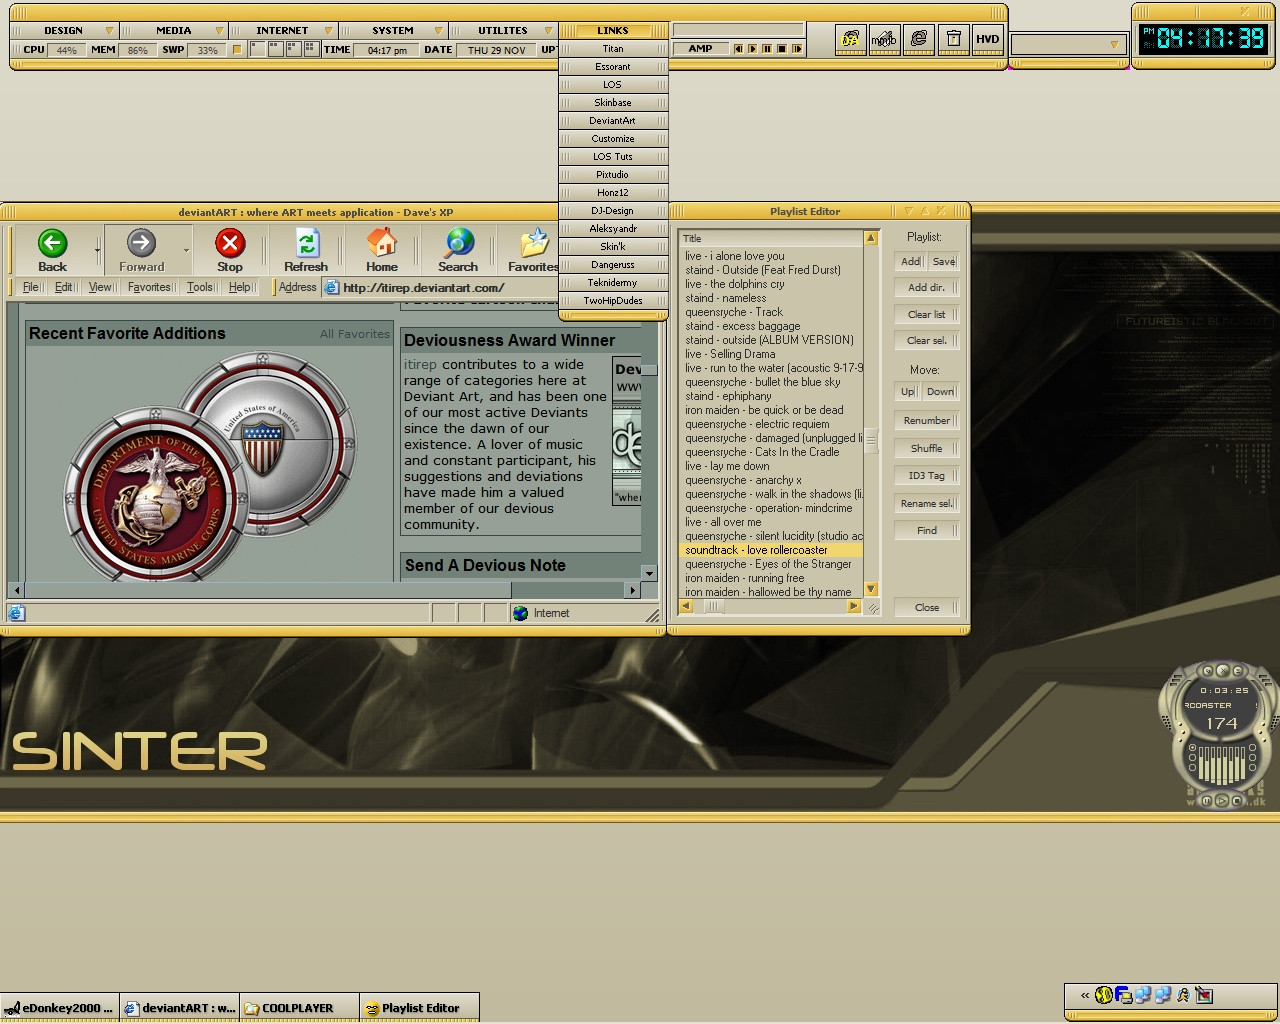This screenshot has height=1024, width=1280.
Task: Click the Add dir. button
Action: coord(926,287)
